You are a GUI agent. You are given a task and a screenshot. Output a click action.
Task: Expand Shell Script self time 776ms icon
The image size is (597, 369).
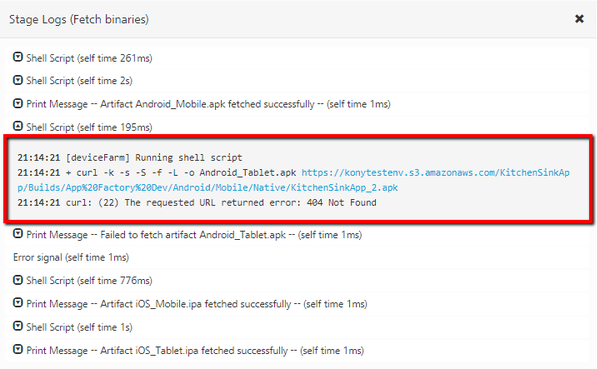[18, 280]
